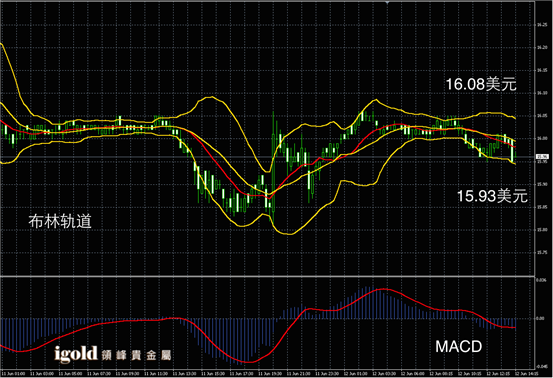Select the 11 Jun 19:30 time axis label
553x378 pixels.
tap(271, 373)
